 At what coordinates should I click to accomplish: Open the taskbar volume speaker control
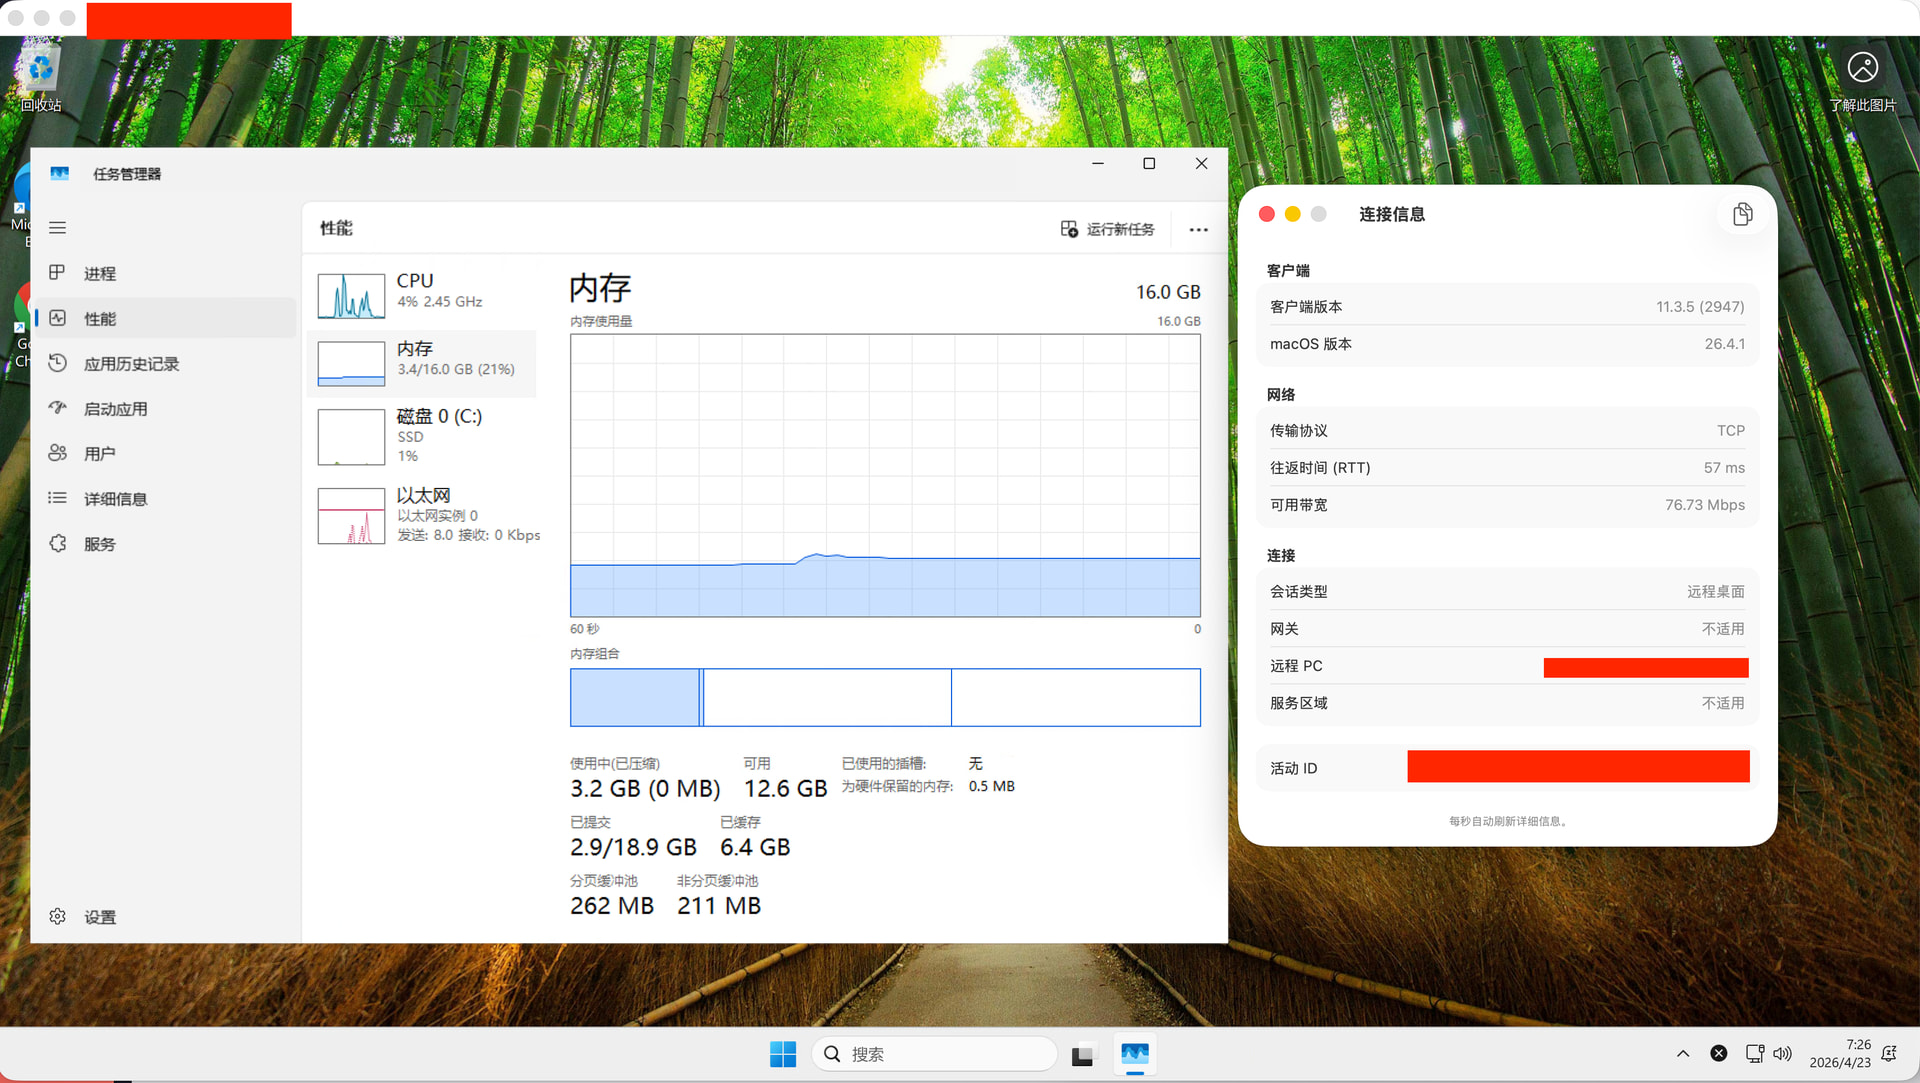pos(1782,1054)
